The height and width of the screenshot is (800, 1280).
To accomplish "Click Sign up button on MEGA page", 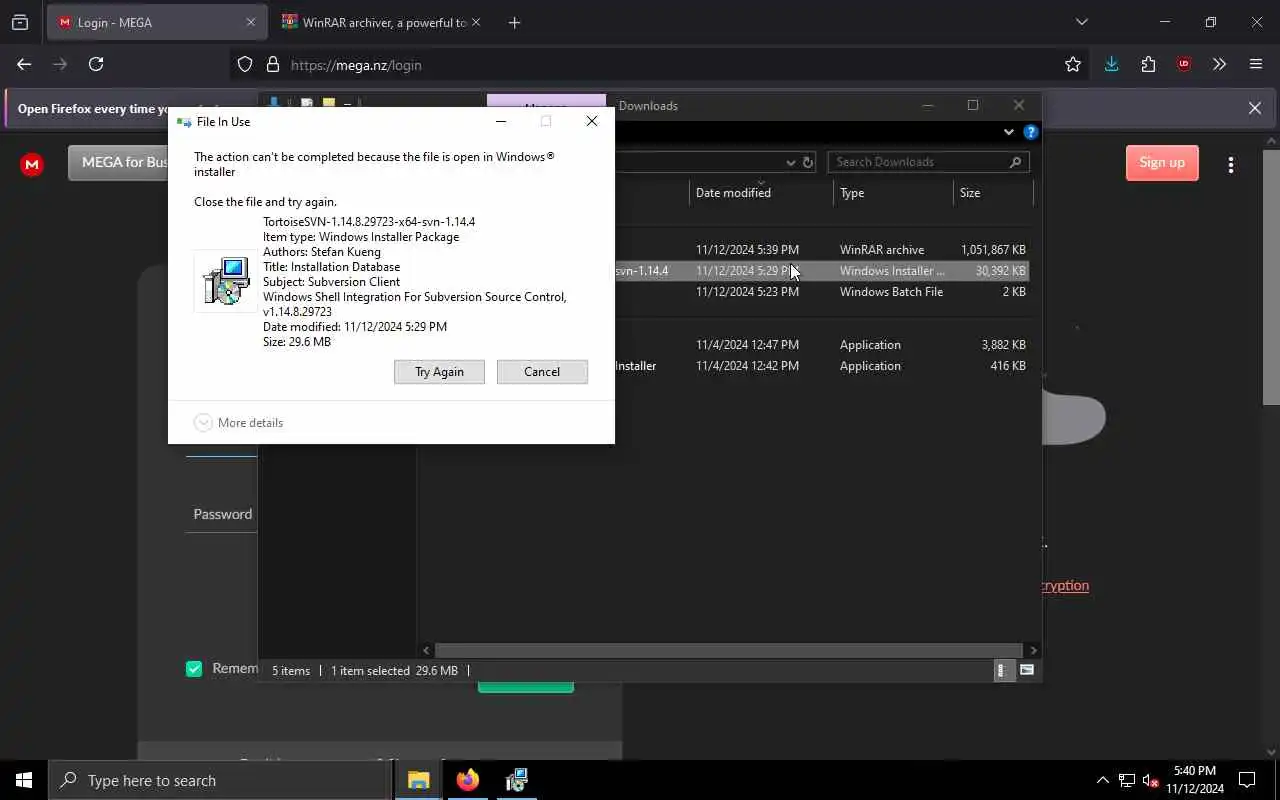I will (x=1162, y=162).
